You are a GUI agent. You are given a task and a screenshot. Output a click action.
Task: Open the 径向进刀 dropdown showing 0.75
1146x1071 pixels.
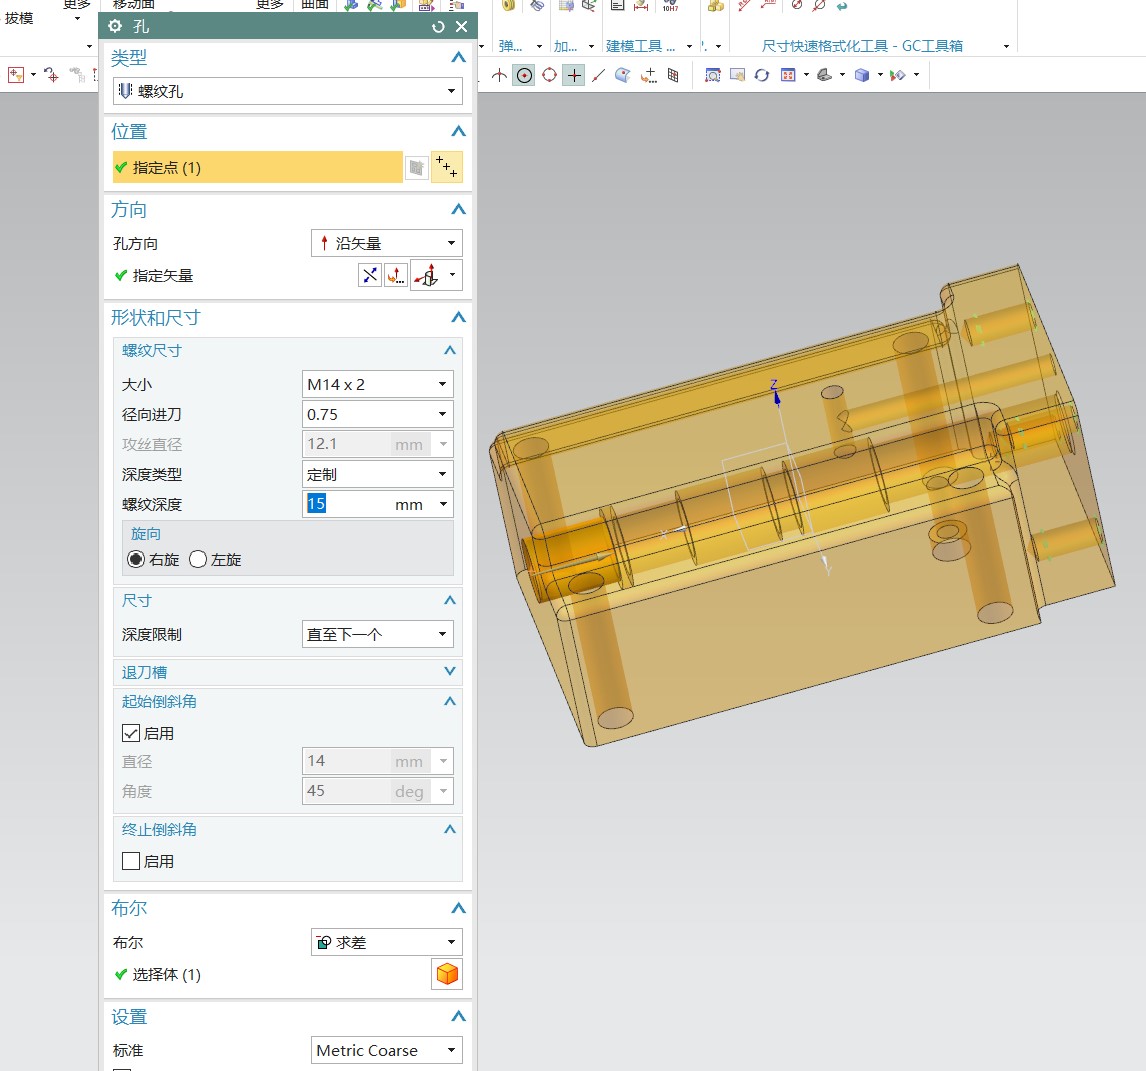coord(377,415)
